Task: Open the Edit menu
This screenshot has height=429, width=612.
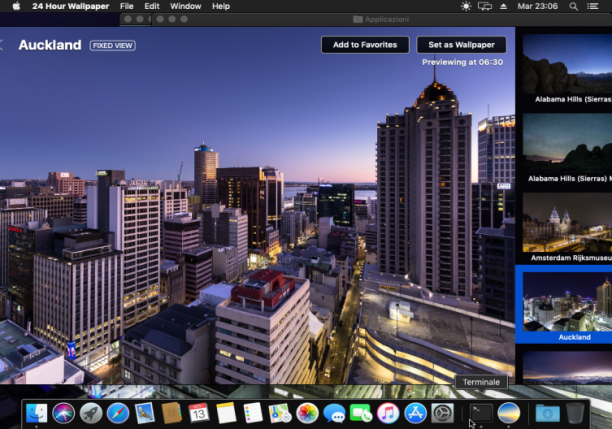Action: 152,6
